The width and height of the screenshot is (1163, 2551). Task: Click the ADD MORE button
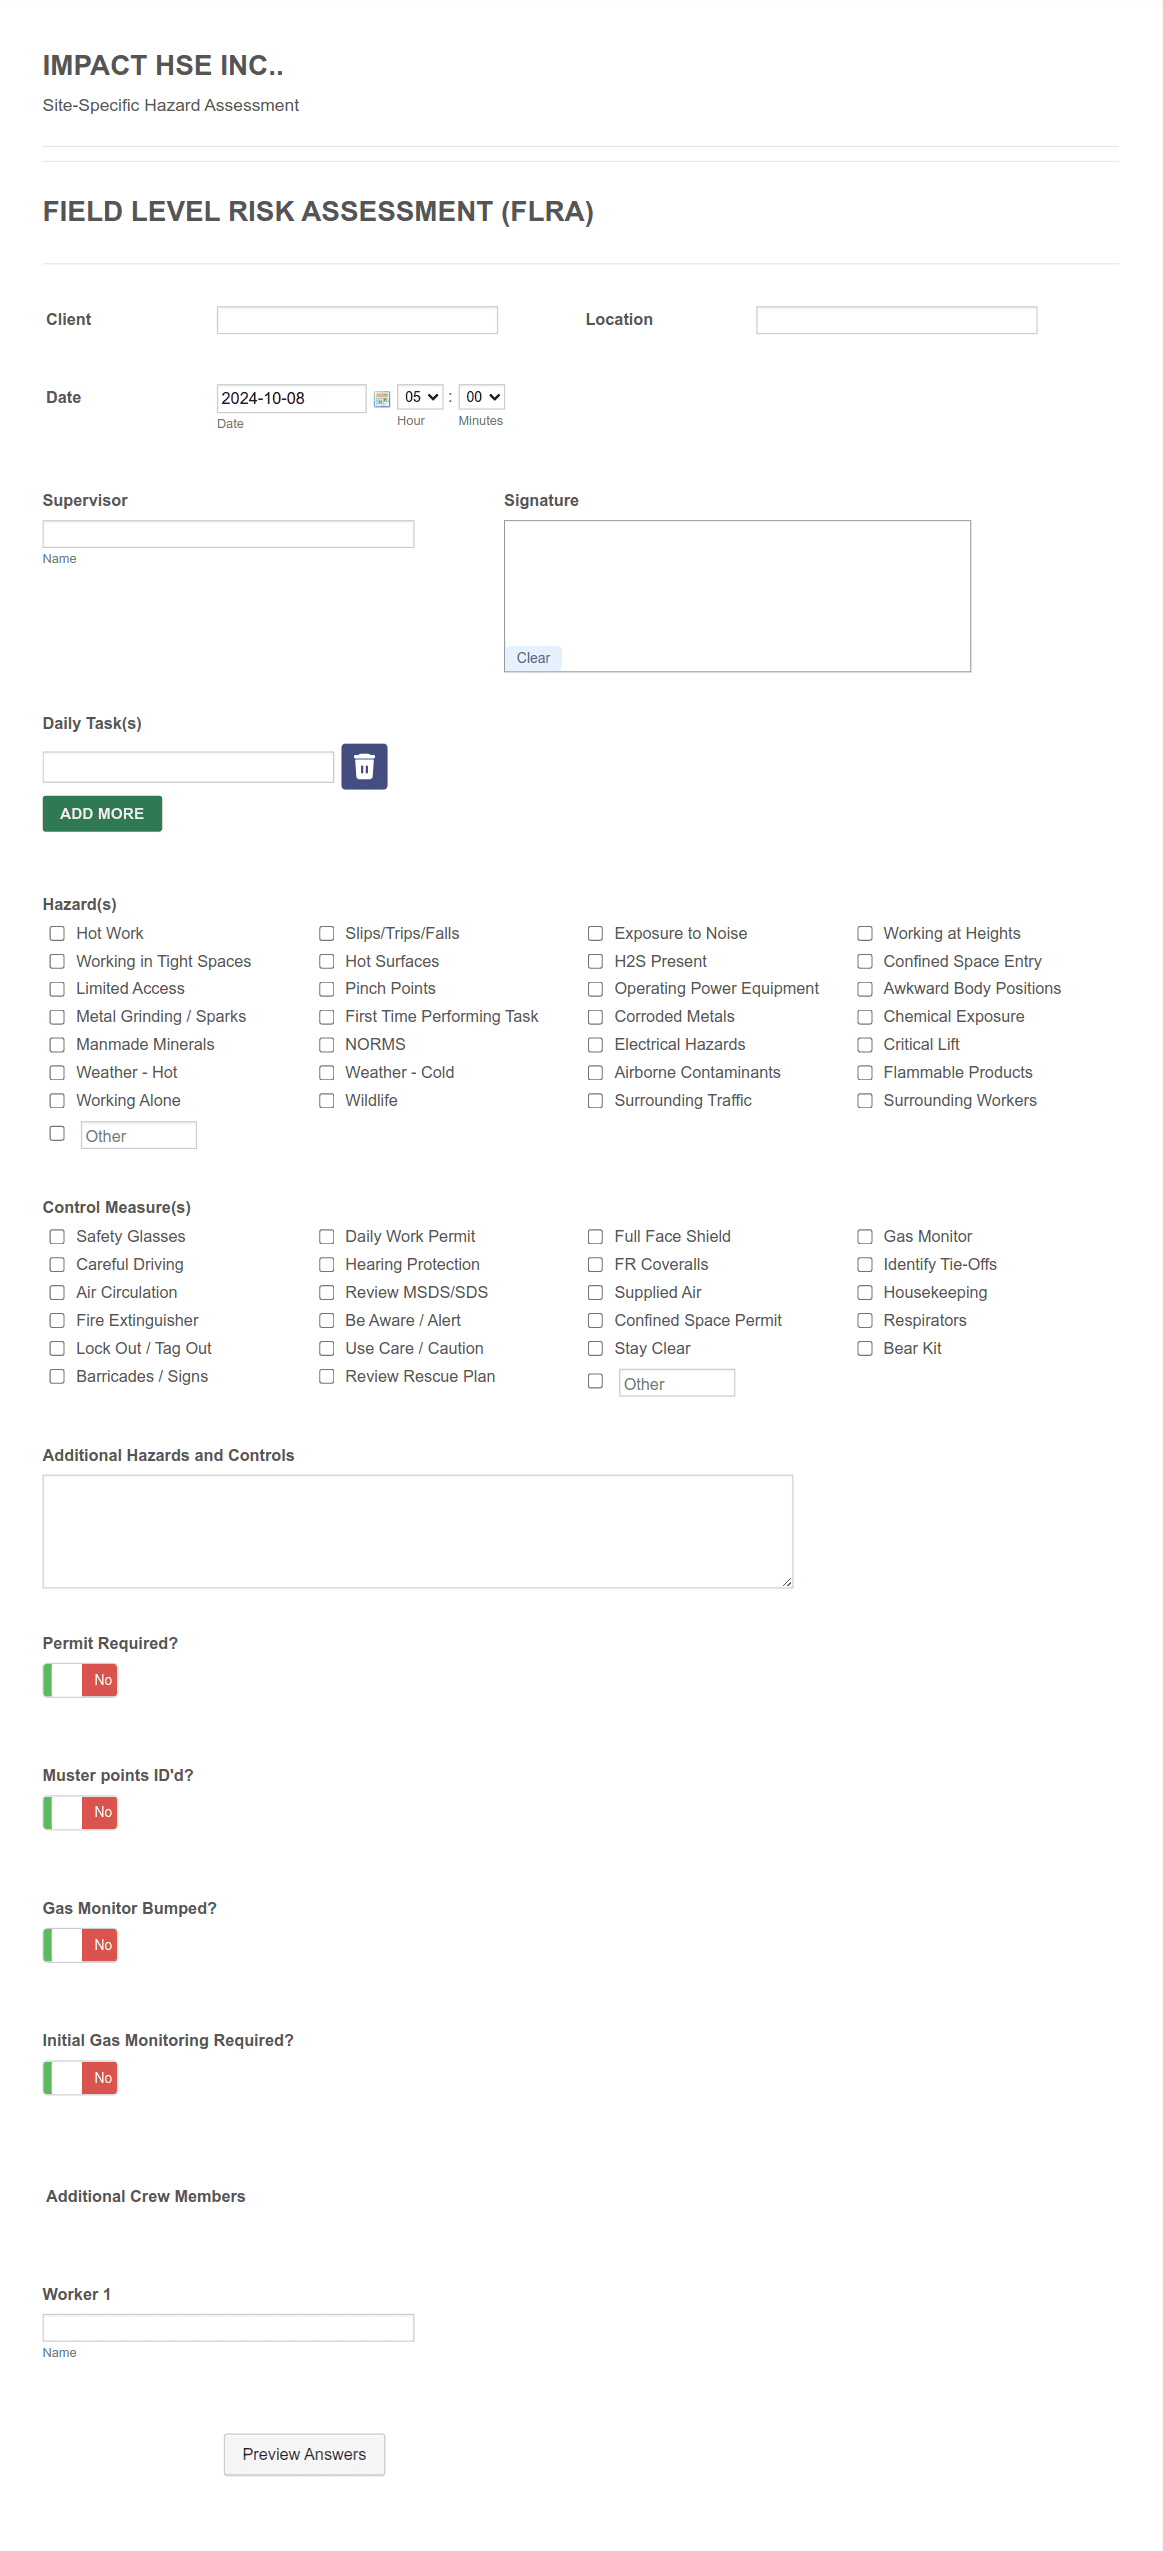point(102,814)
